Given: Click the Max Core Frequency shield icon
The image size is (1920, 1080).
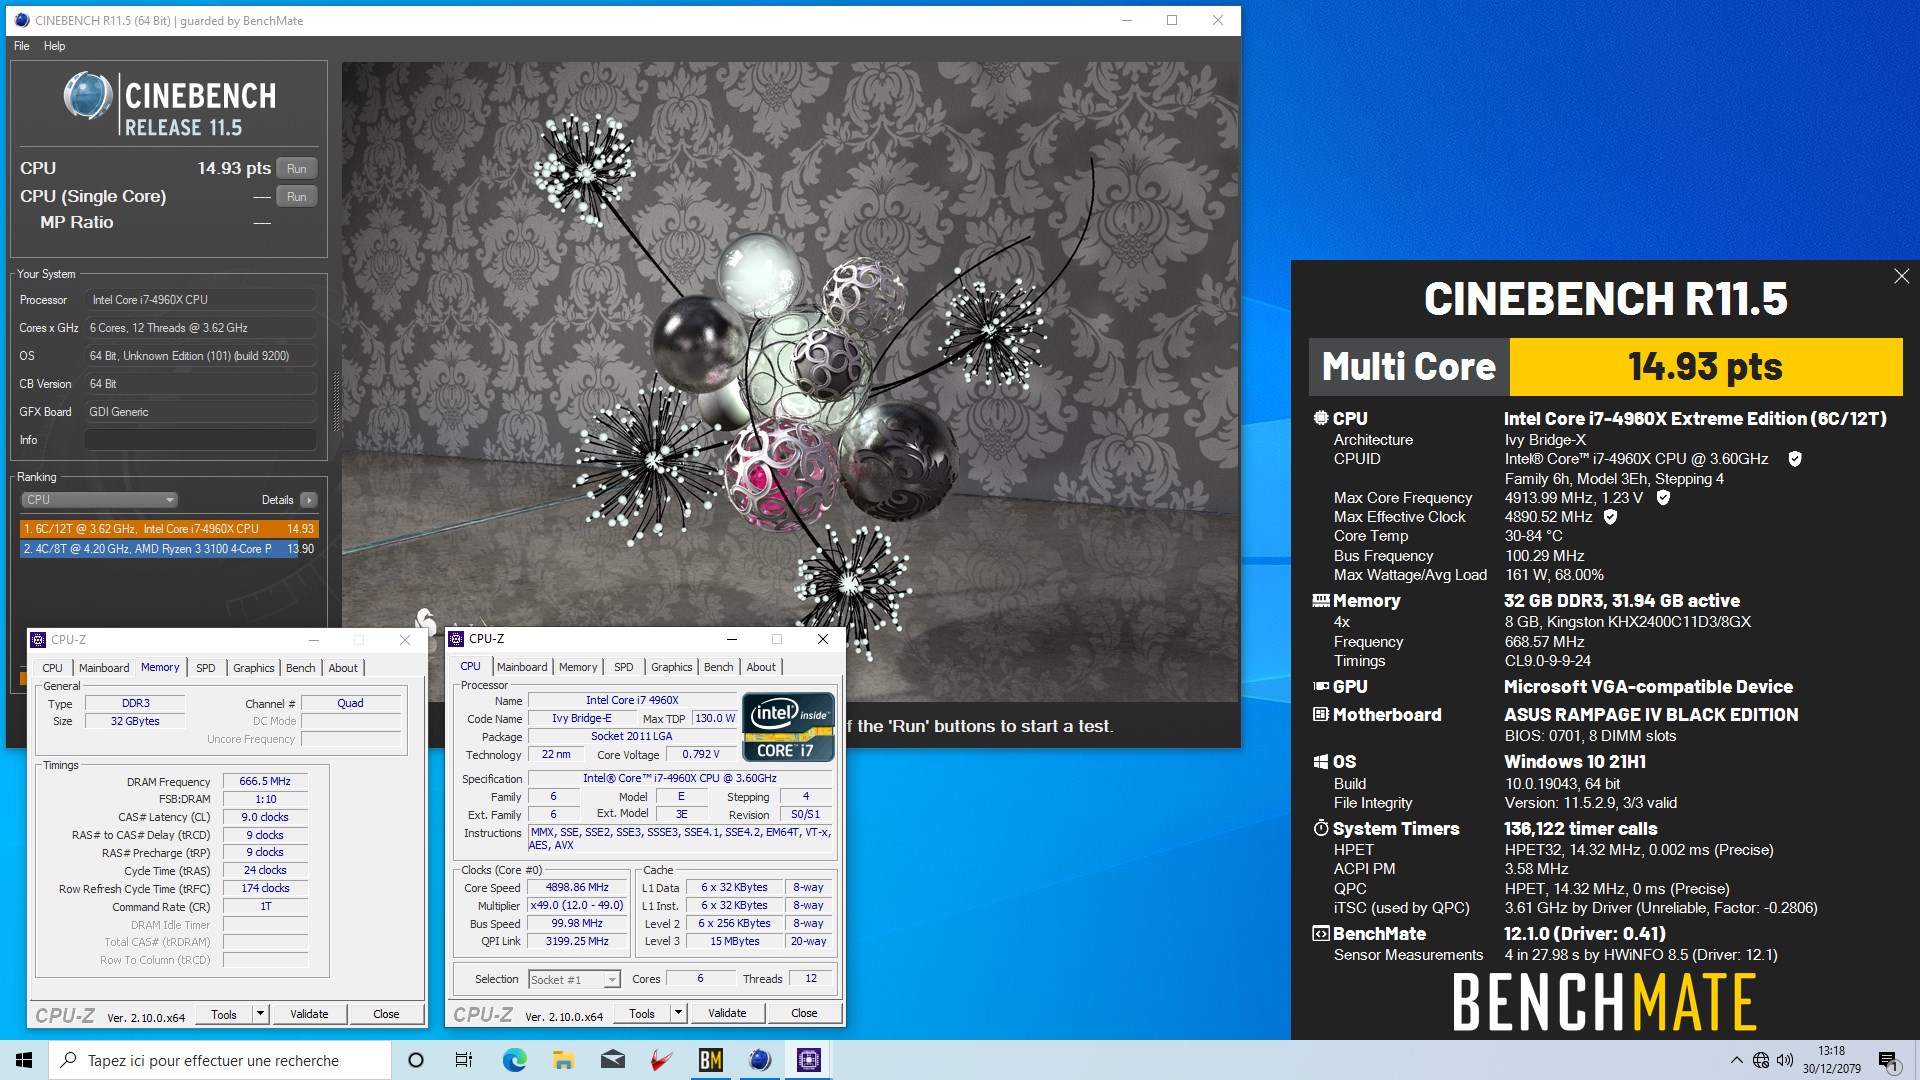Looking at the screenshot, I should [x=1663, y=497].
